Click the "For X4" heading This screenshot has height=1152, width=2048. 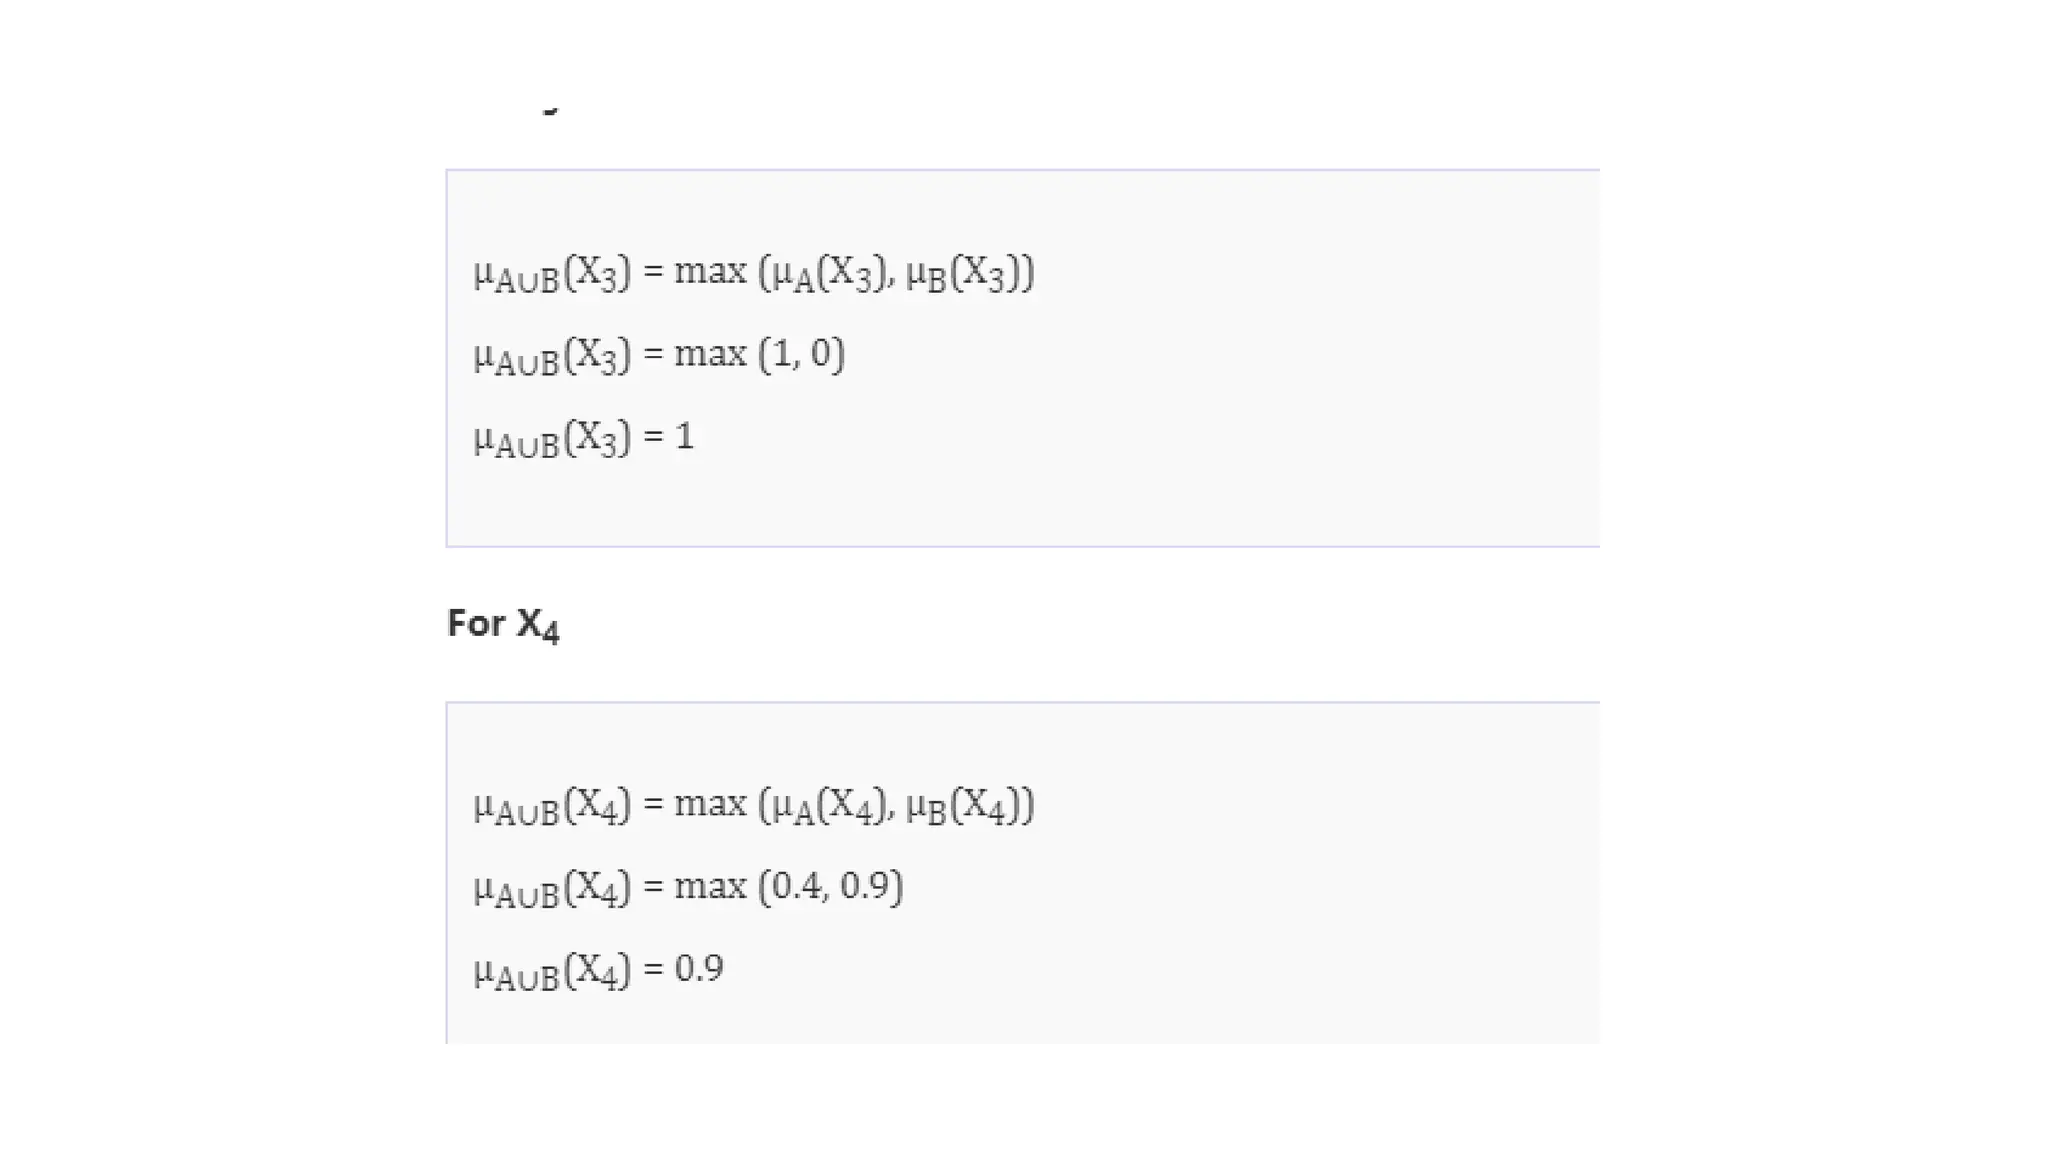click(503, 625)
